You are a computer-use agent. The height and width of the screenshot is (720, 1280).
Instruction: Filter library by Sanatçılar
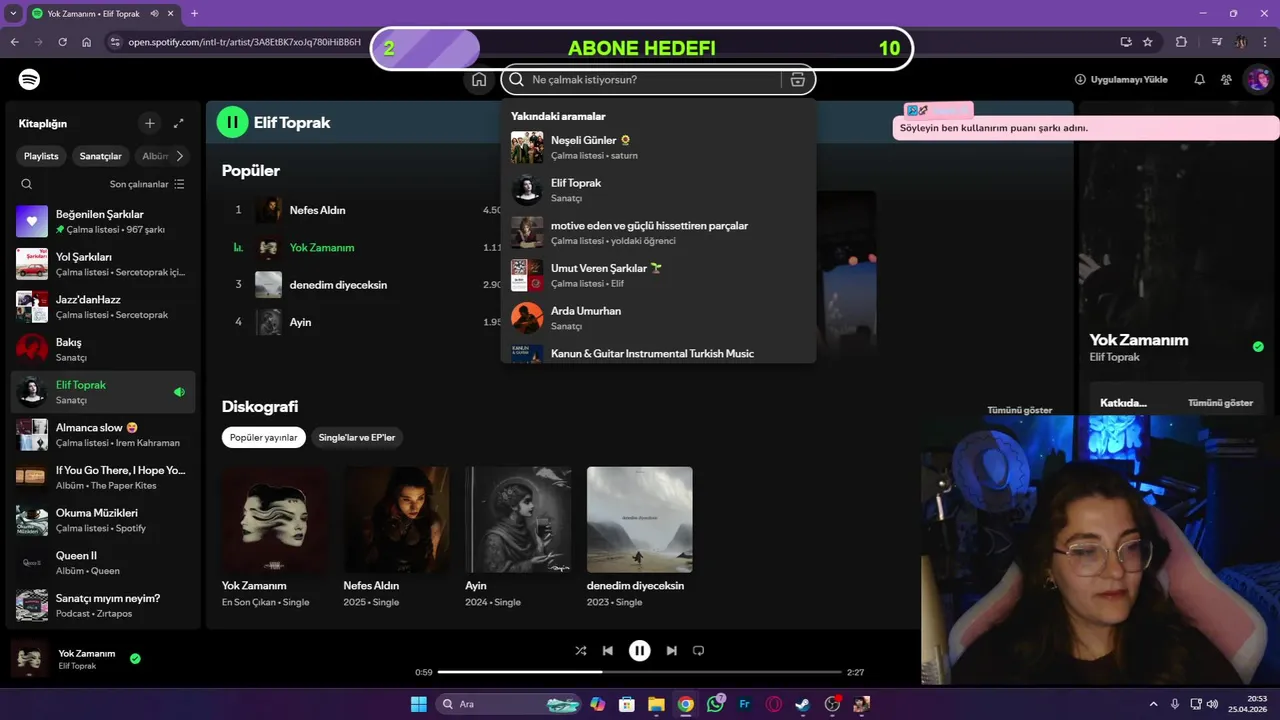point(101,156)
